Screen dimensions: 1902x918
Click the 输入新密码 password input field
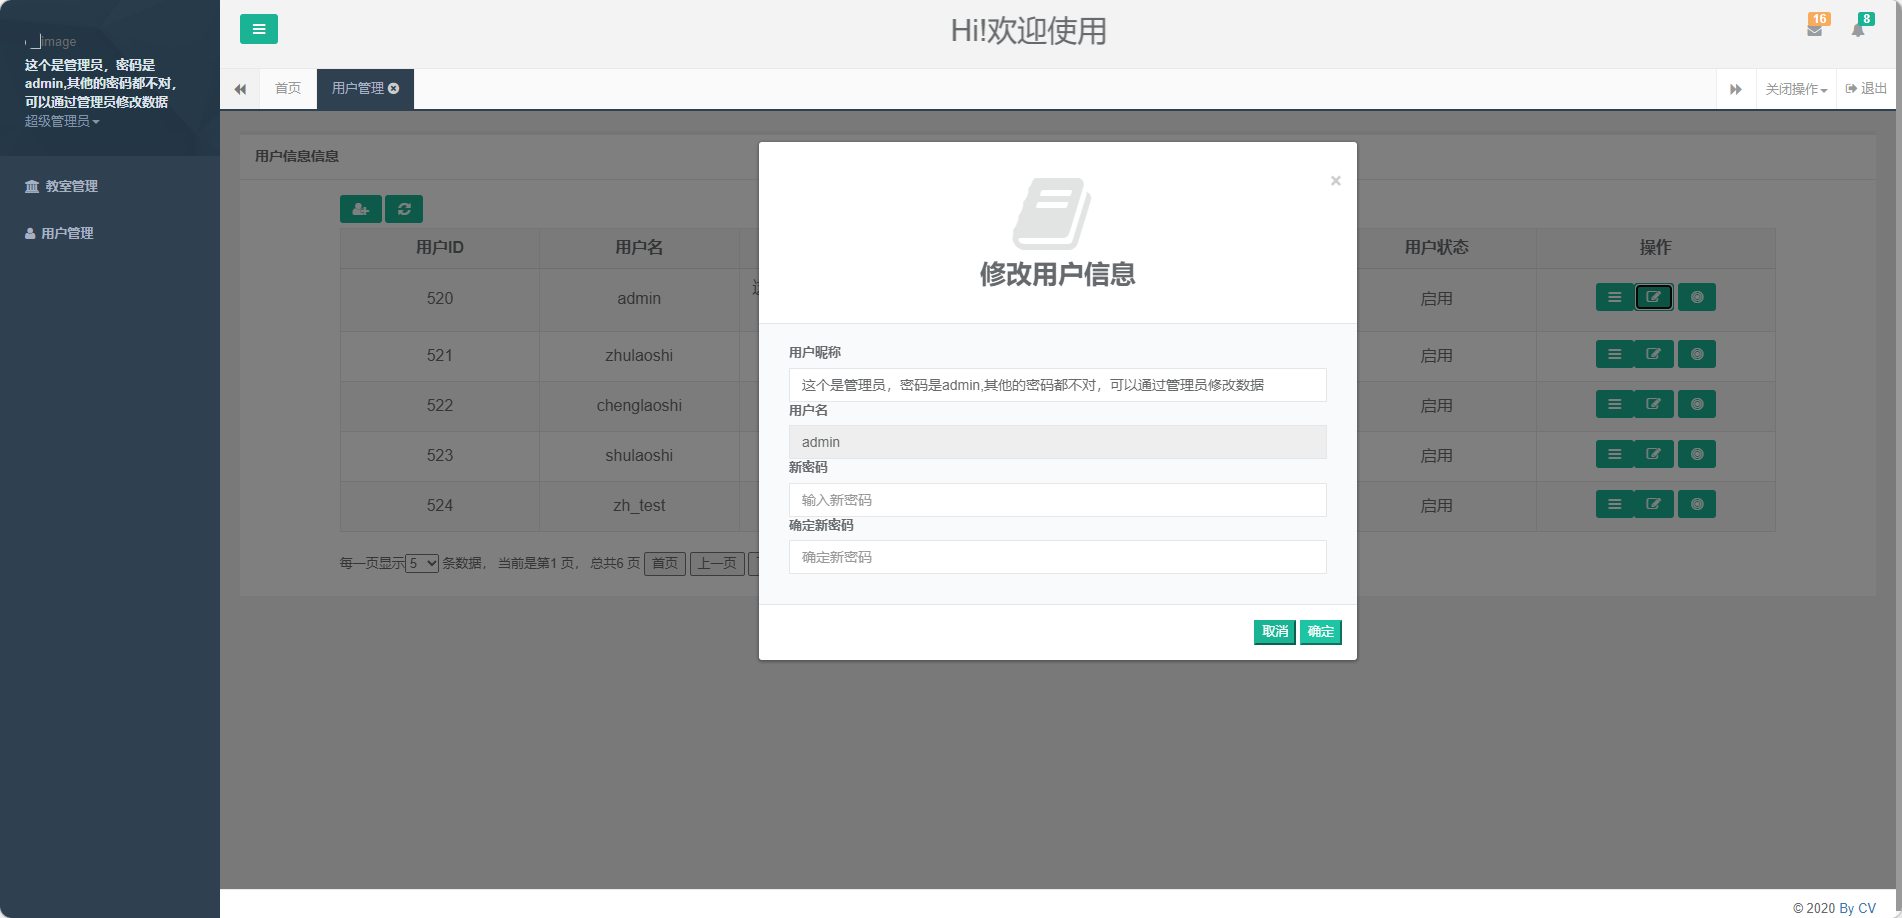click(1057, 499)
